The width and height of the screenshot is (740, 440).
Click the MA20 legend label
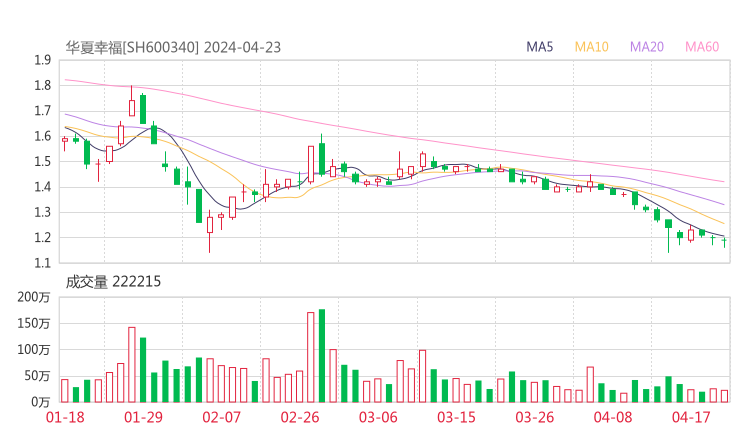(x=647, y=47)
